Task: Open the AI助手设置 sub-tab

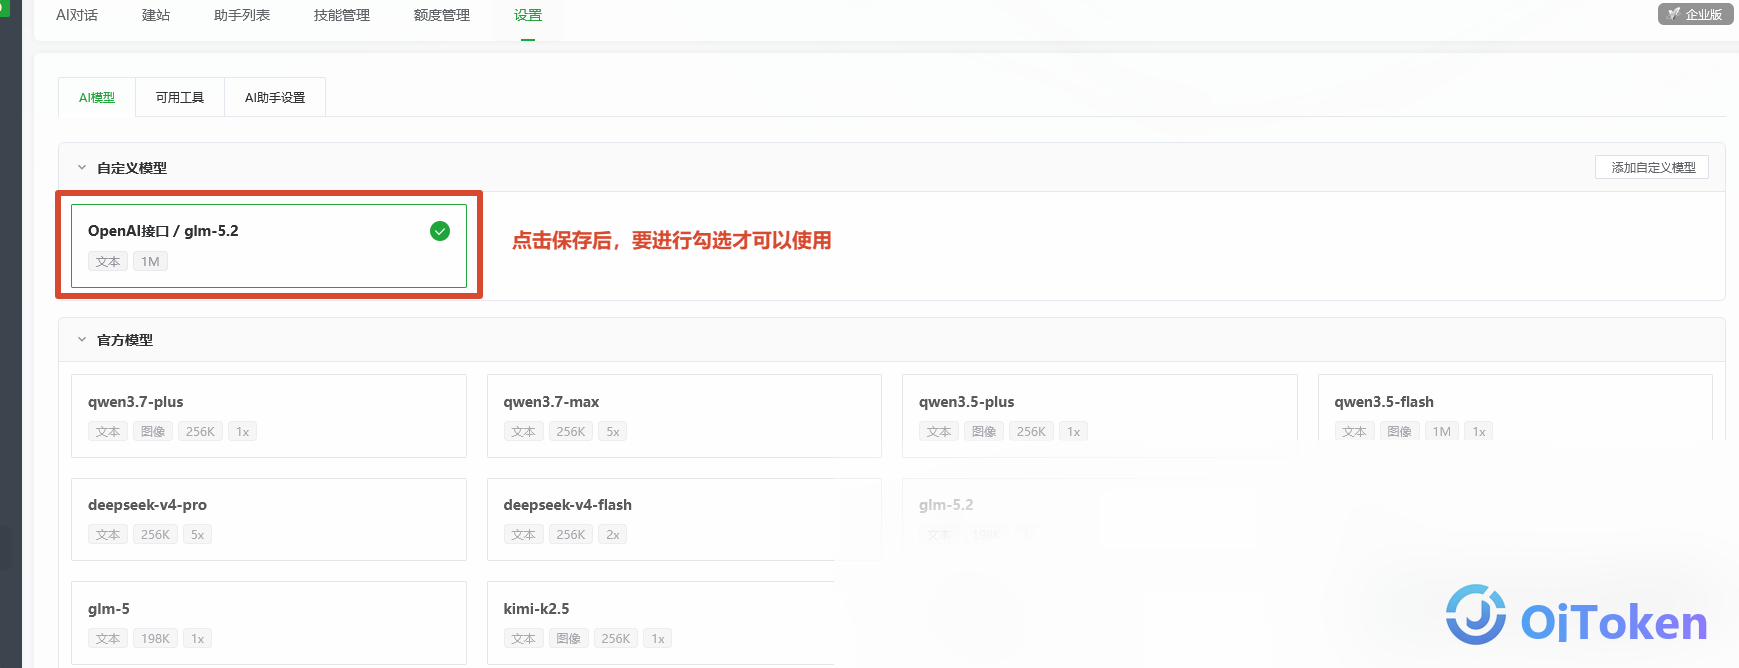Action: point(275,97)
